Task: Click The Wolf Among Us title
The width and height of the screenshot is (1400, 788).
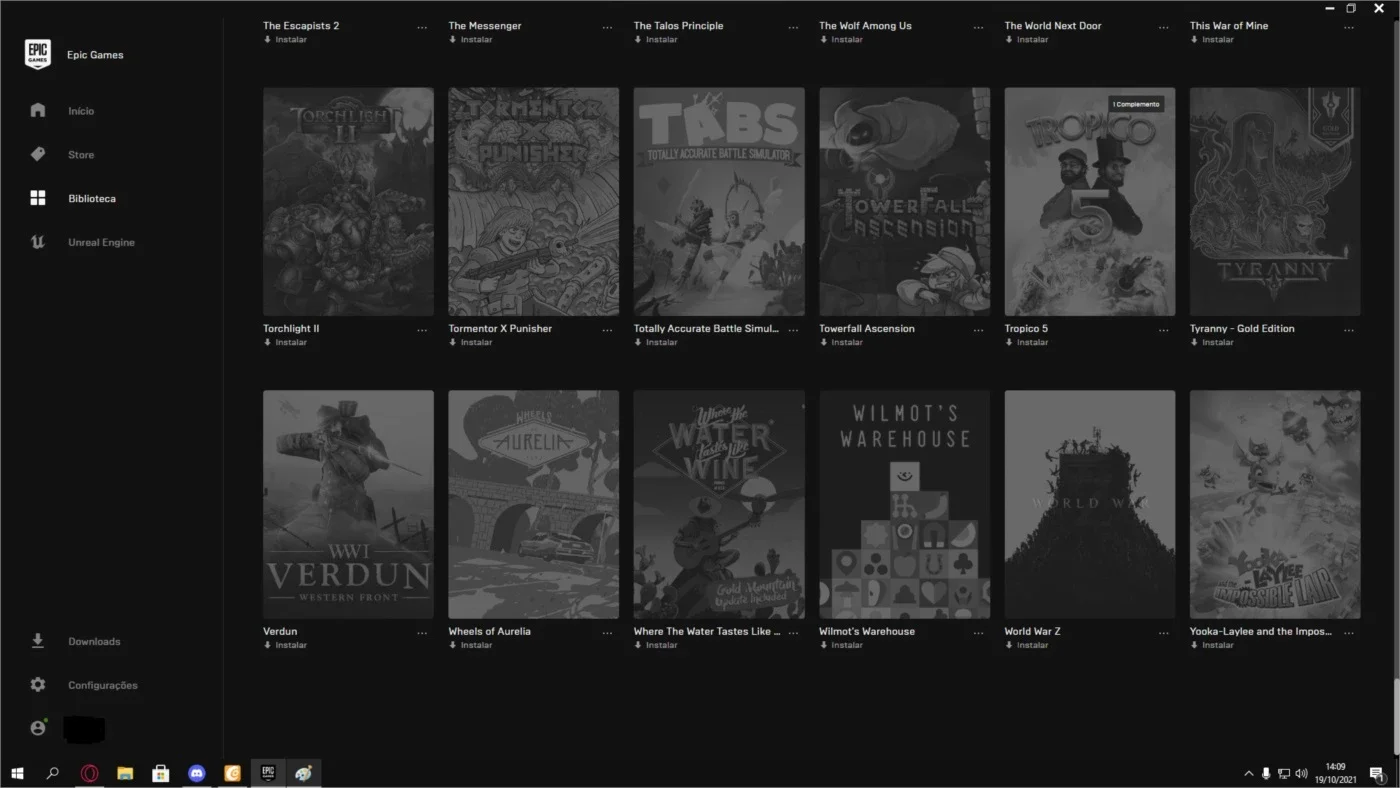Action: click(x=865, y=26)
